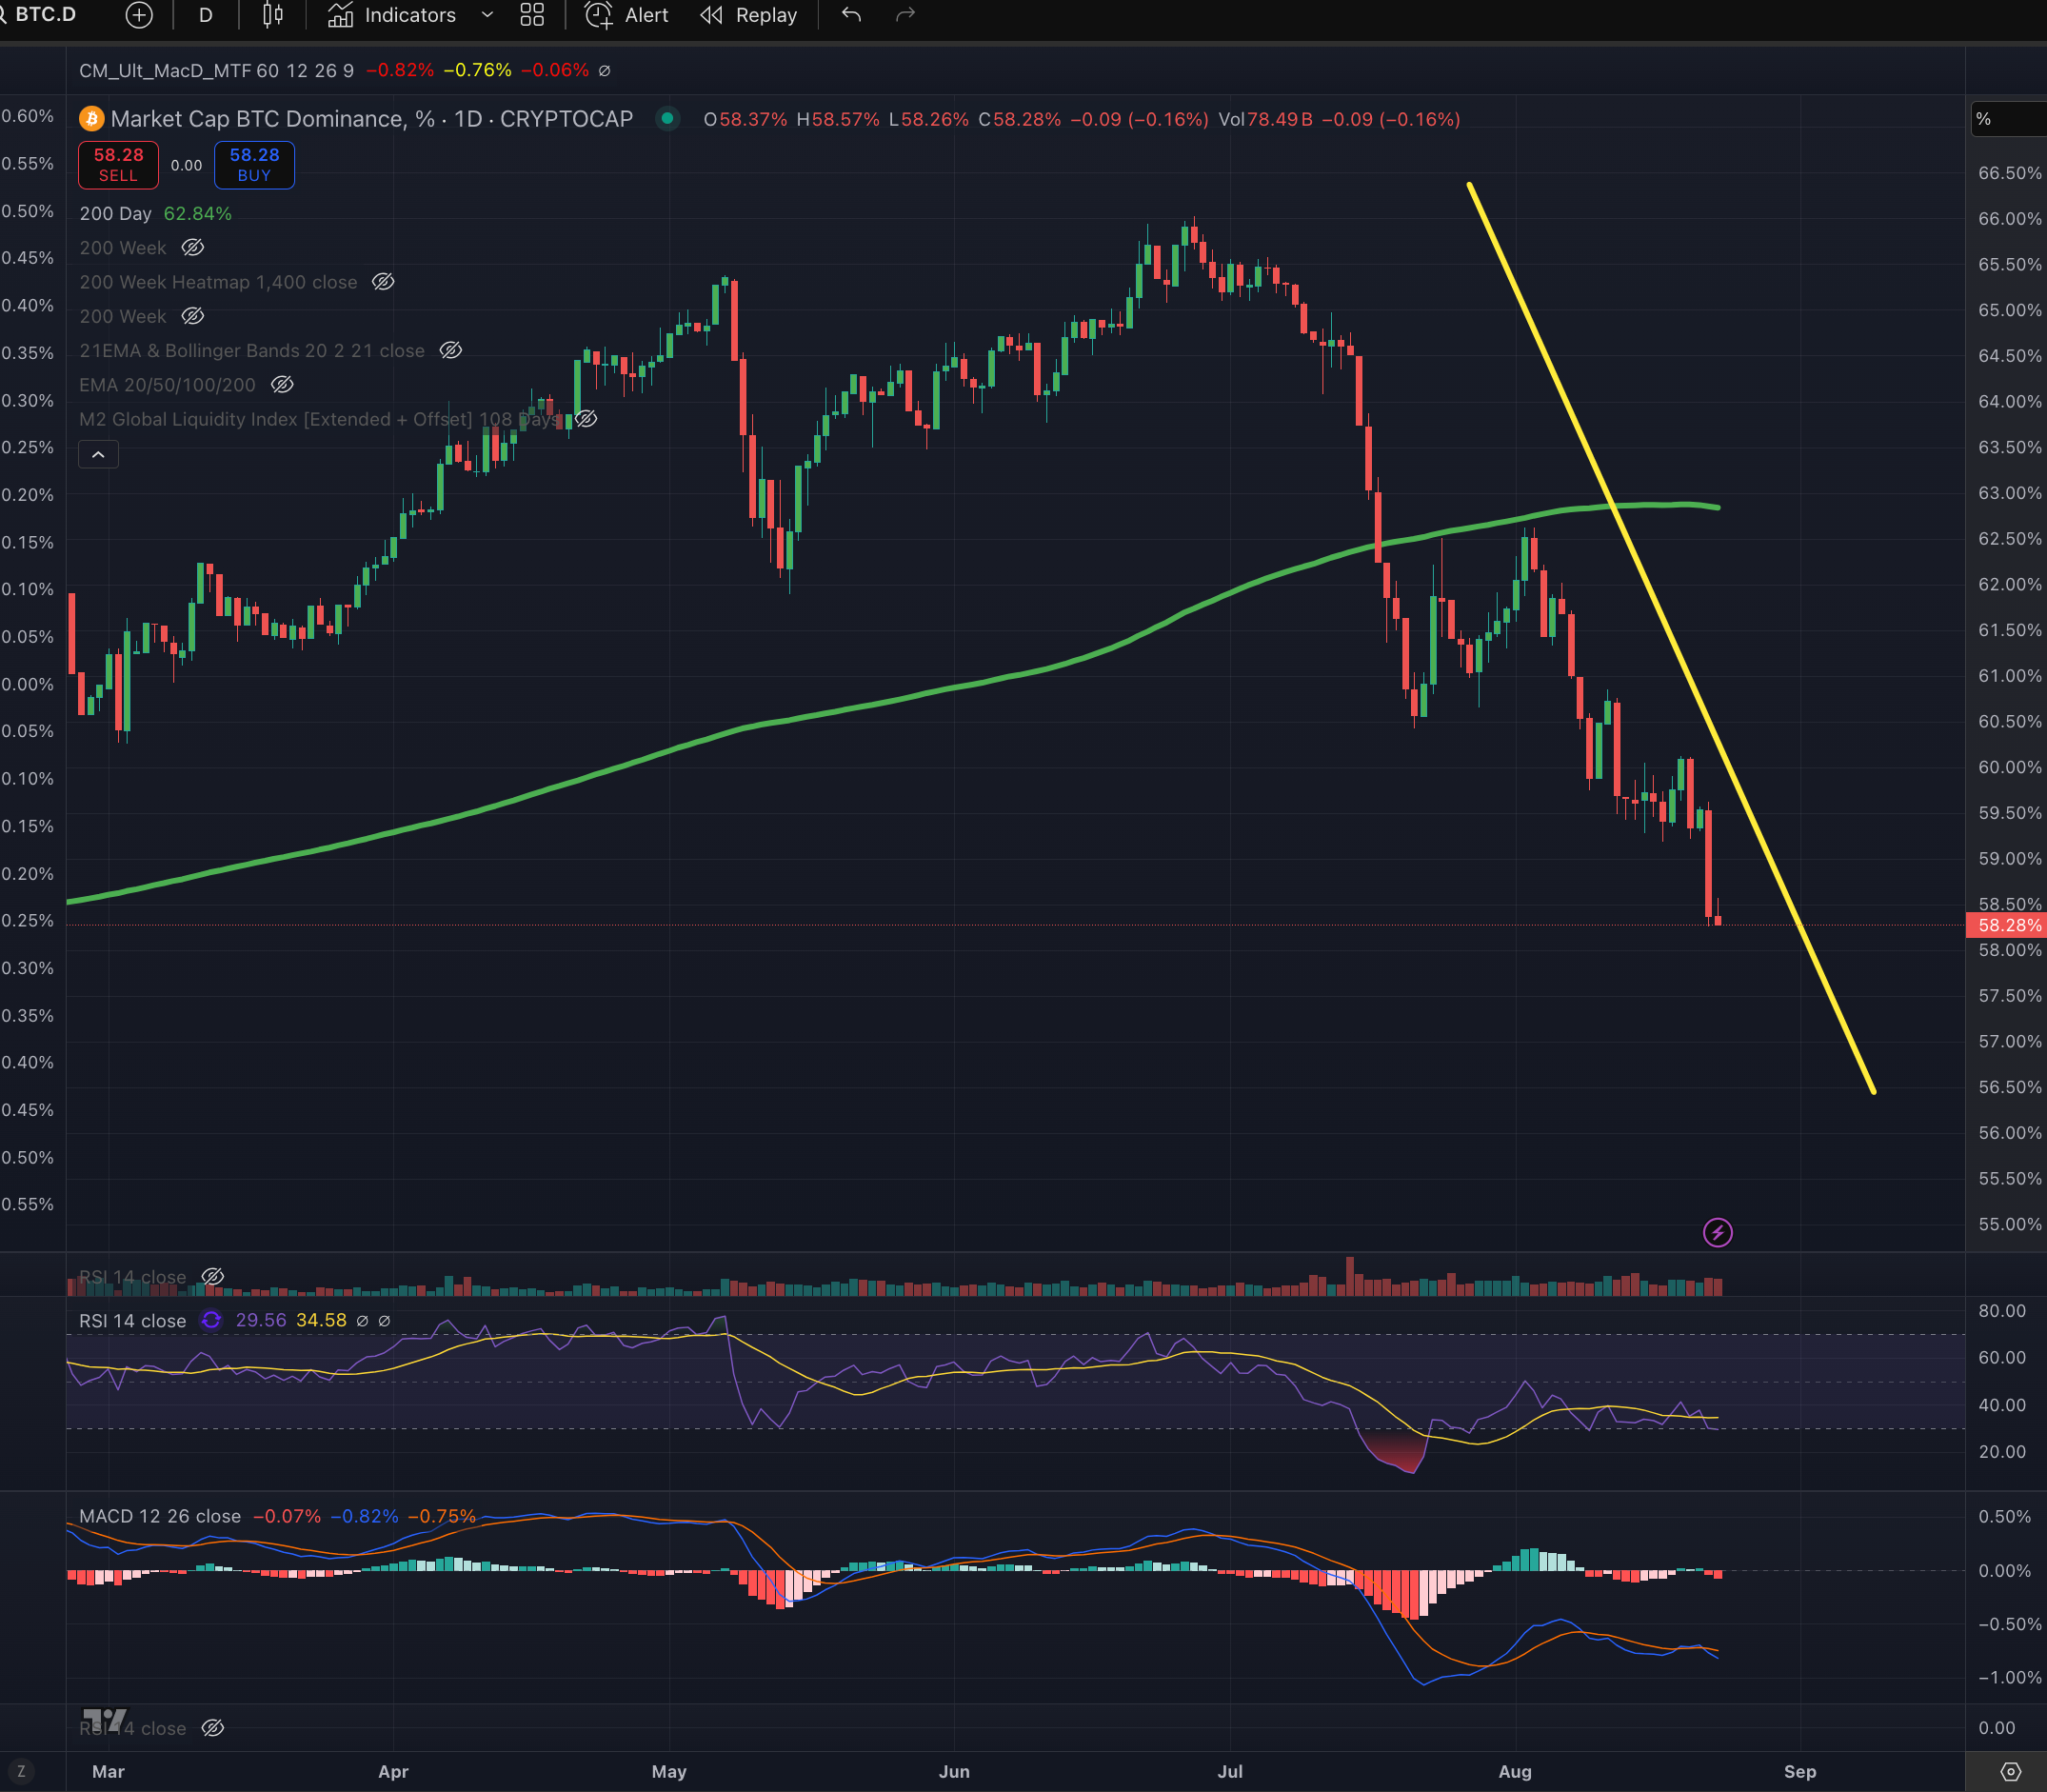Expand the Indicators favorites dropdown arrow

pos(487,15)
